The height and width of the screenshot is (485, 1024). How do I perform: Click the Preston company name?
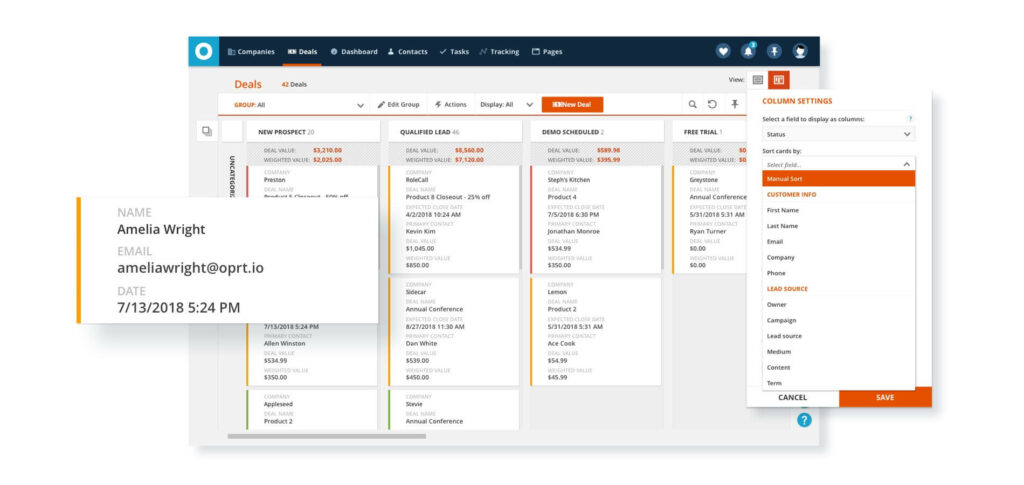tap(274, 180)
